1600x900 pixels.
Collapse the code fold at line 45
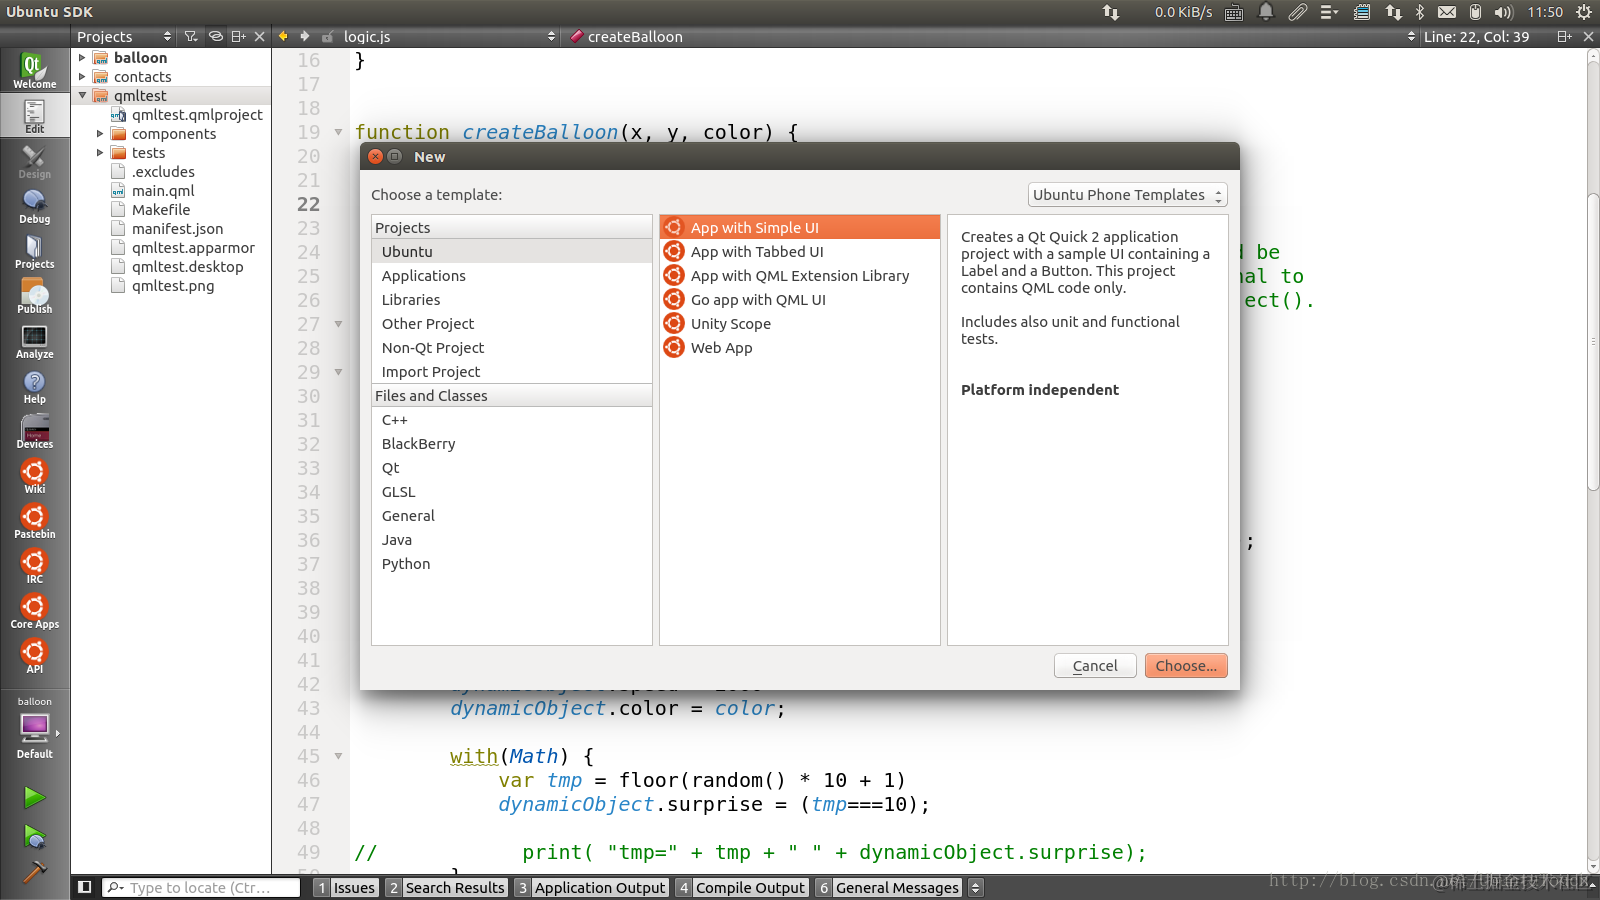[338, 756]
